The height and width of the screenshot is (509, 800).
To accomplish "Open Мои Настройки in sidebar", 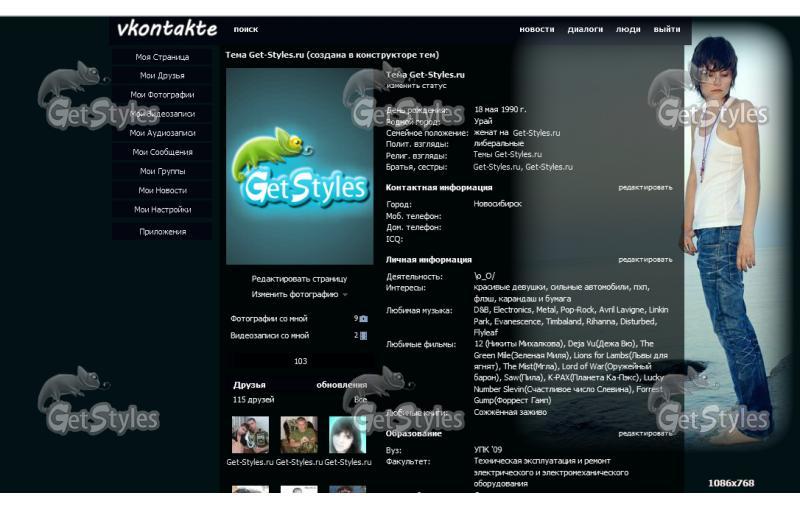I will [x=162, y=209].
